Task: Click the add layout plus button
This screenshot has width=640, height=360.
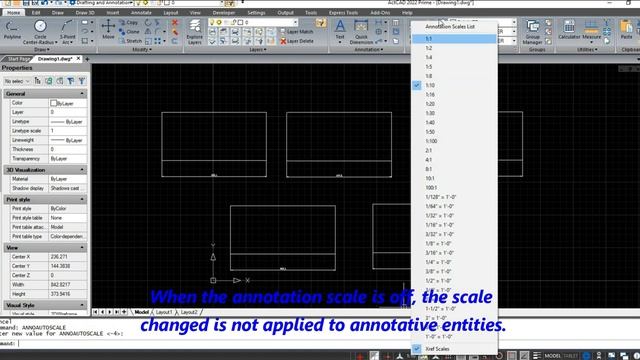Action: [124, 312]
